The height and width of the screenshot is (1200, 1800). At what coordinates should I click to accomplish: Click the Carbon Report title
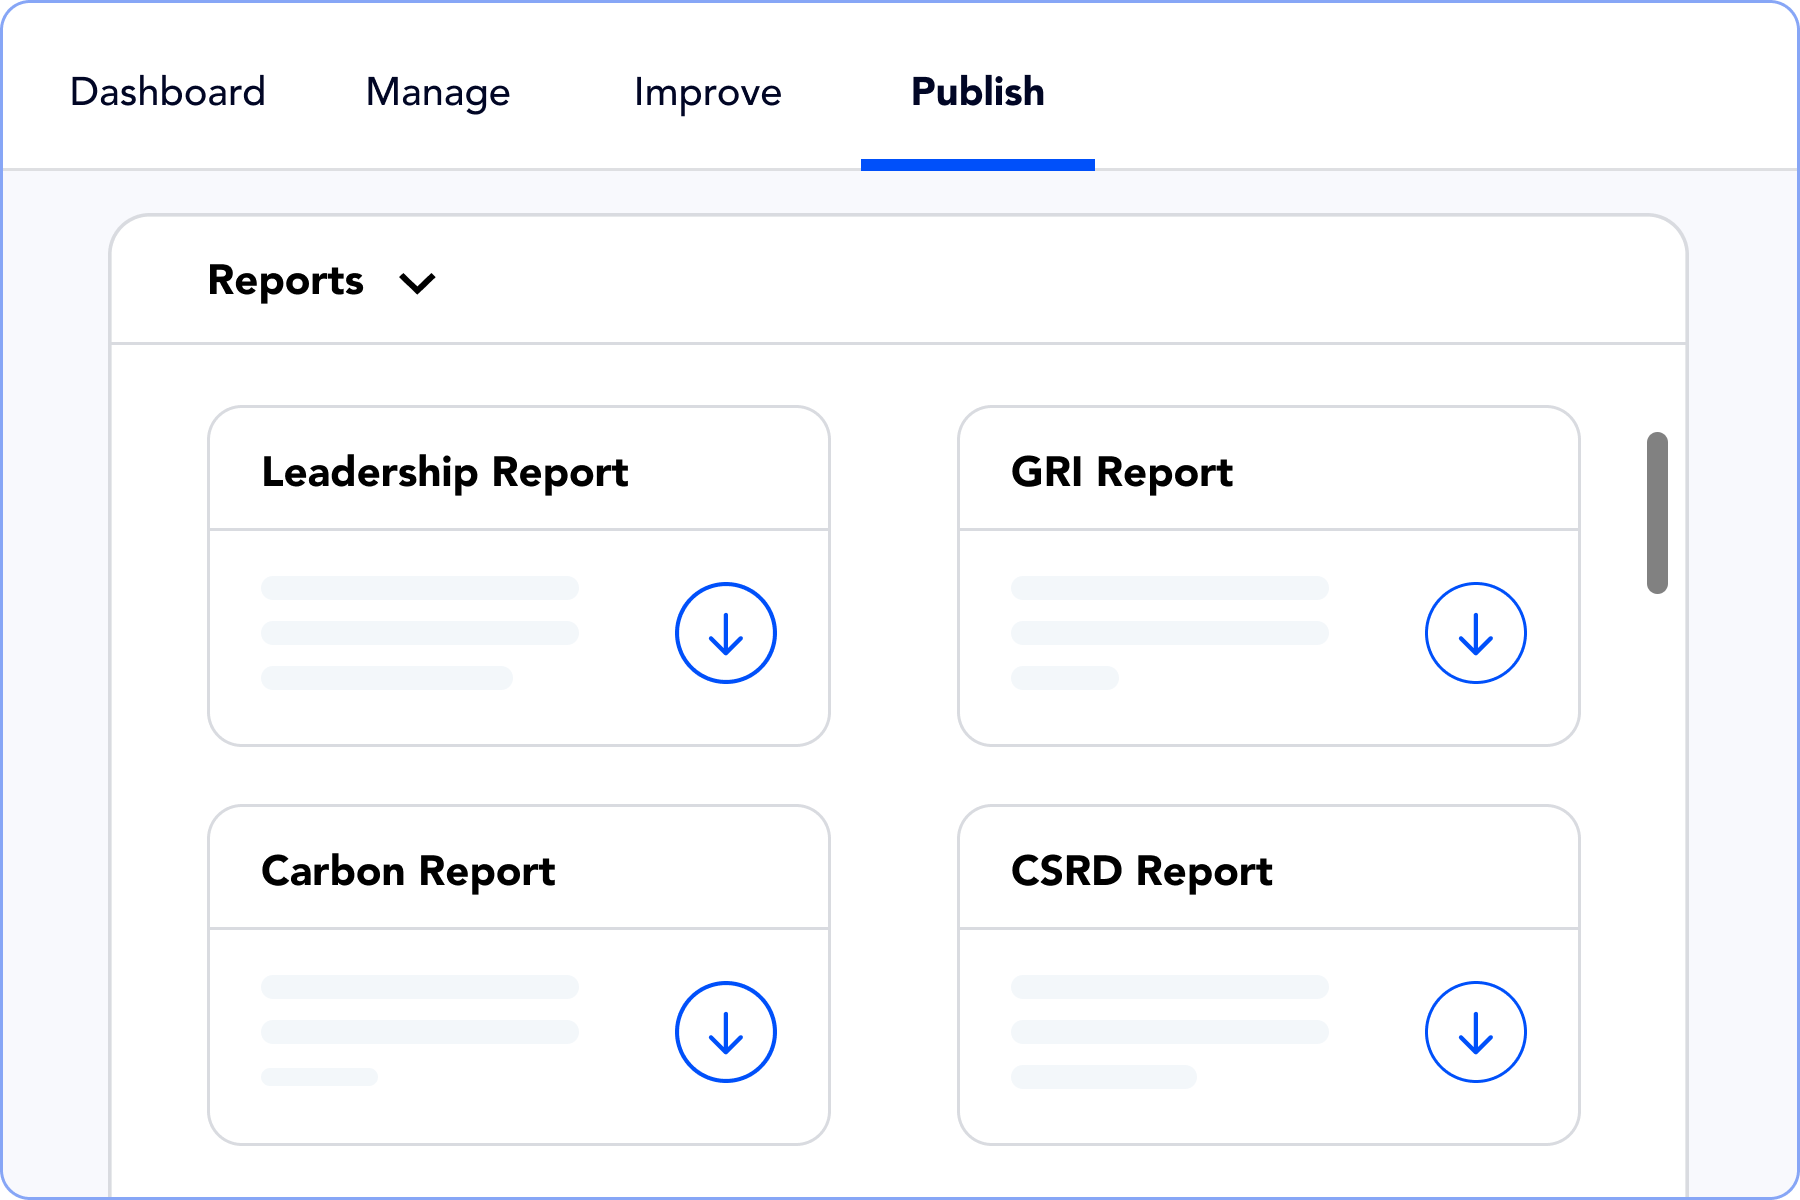click(x=407, y=871)
